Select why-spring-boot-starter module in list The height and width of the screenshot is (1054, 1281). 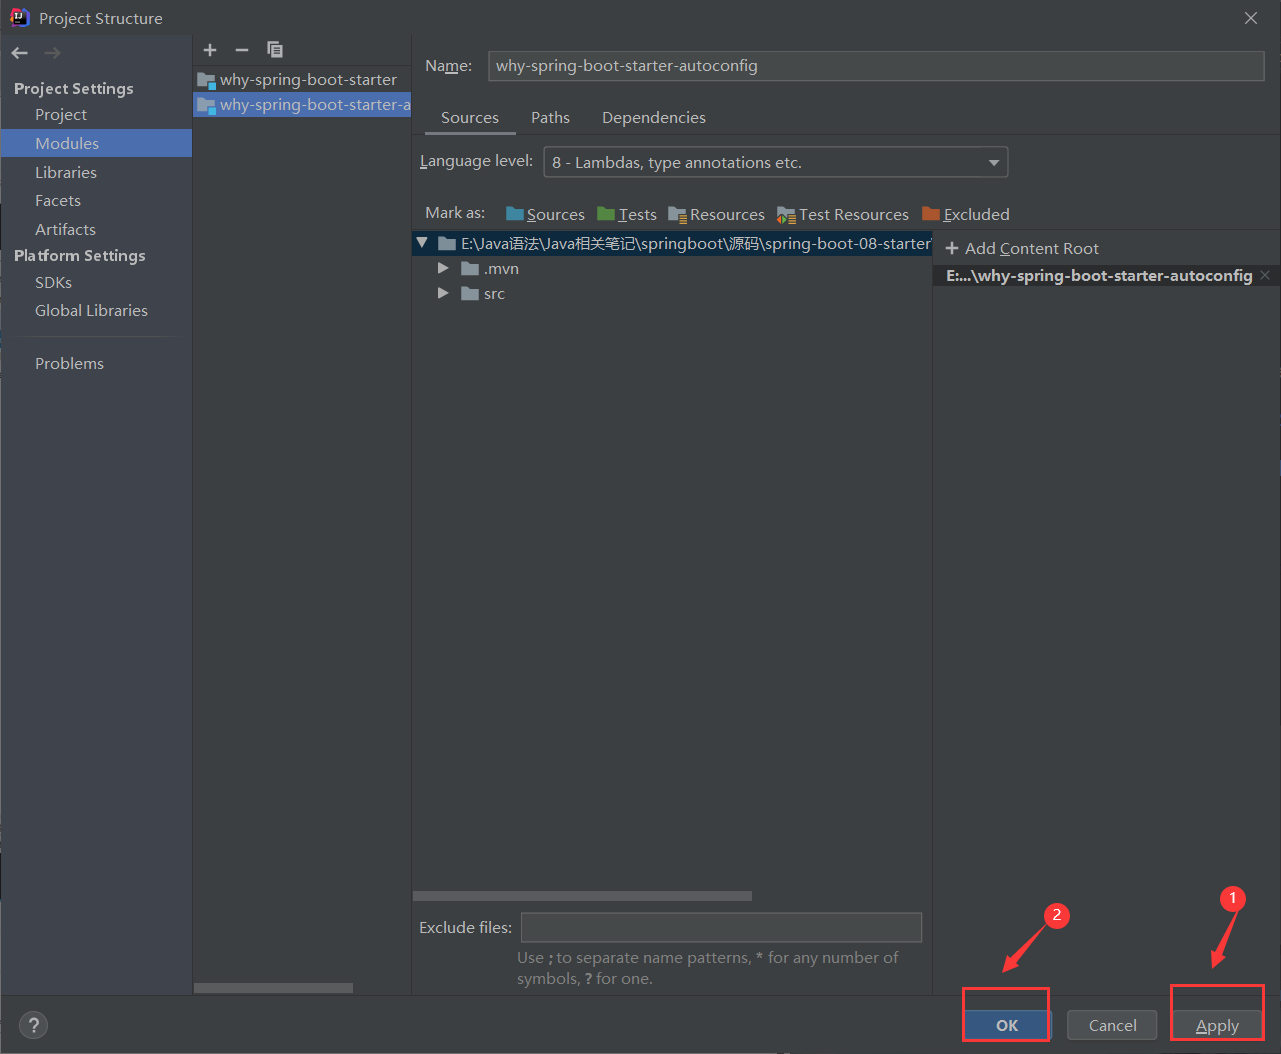tap(302, 79)
